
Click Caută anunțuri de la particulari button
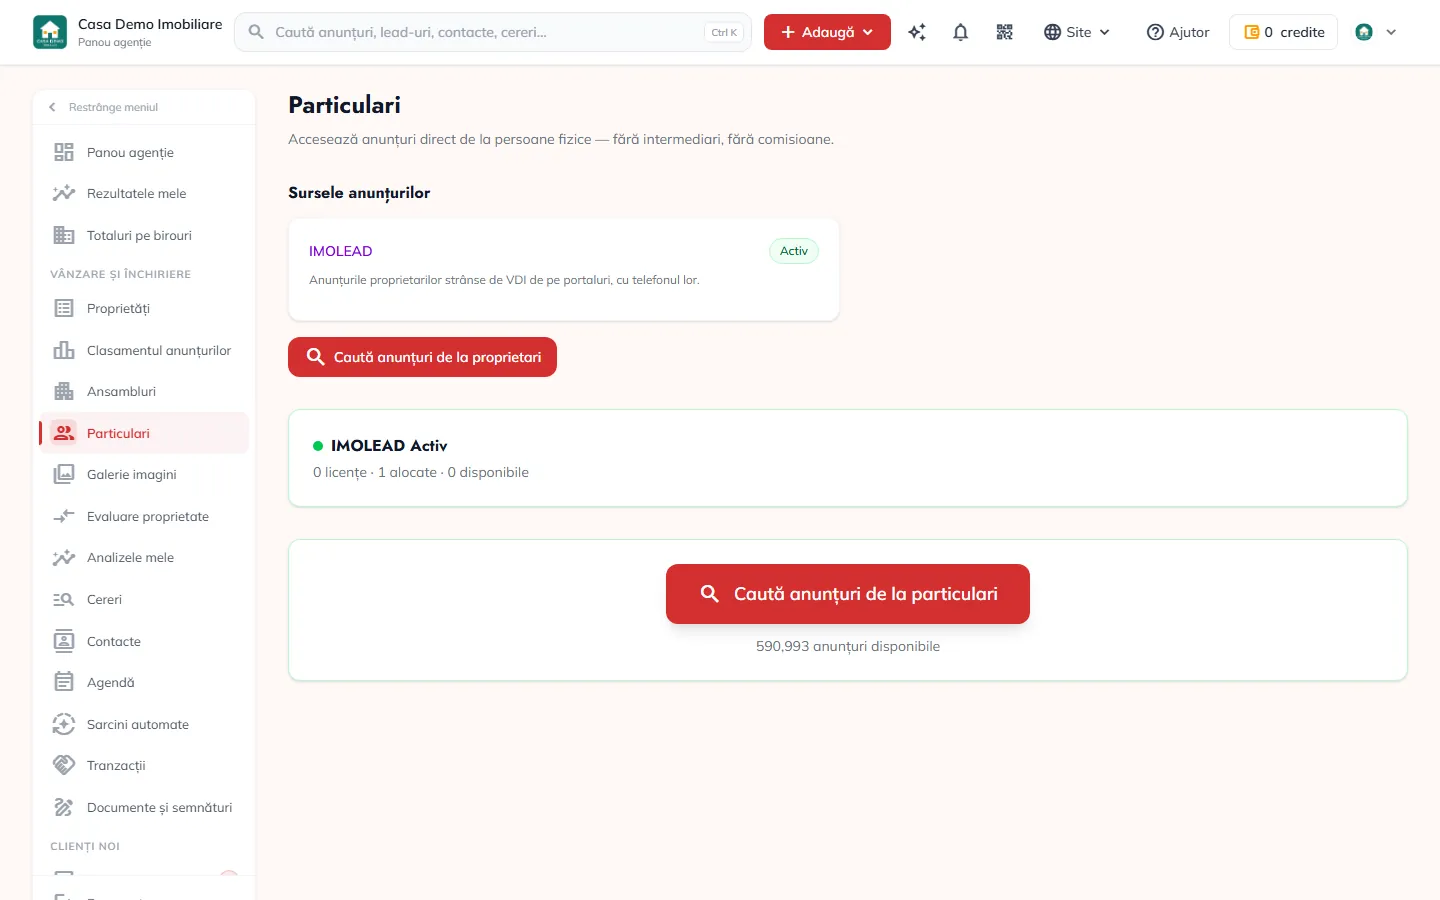click(848, 594)
